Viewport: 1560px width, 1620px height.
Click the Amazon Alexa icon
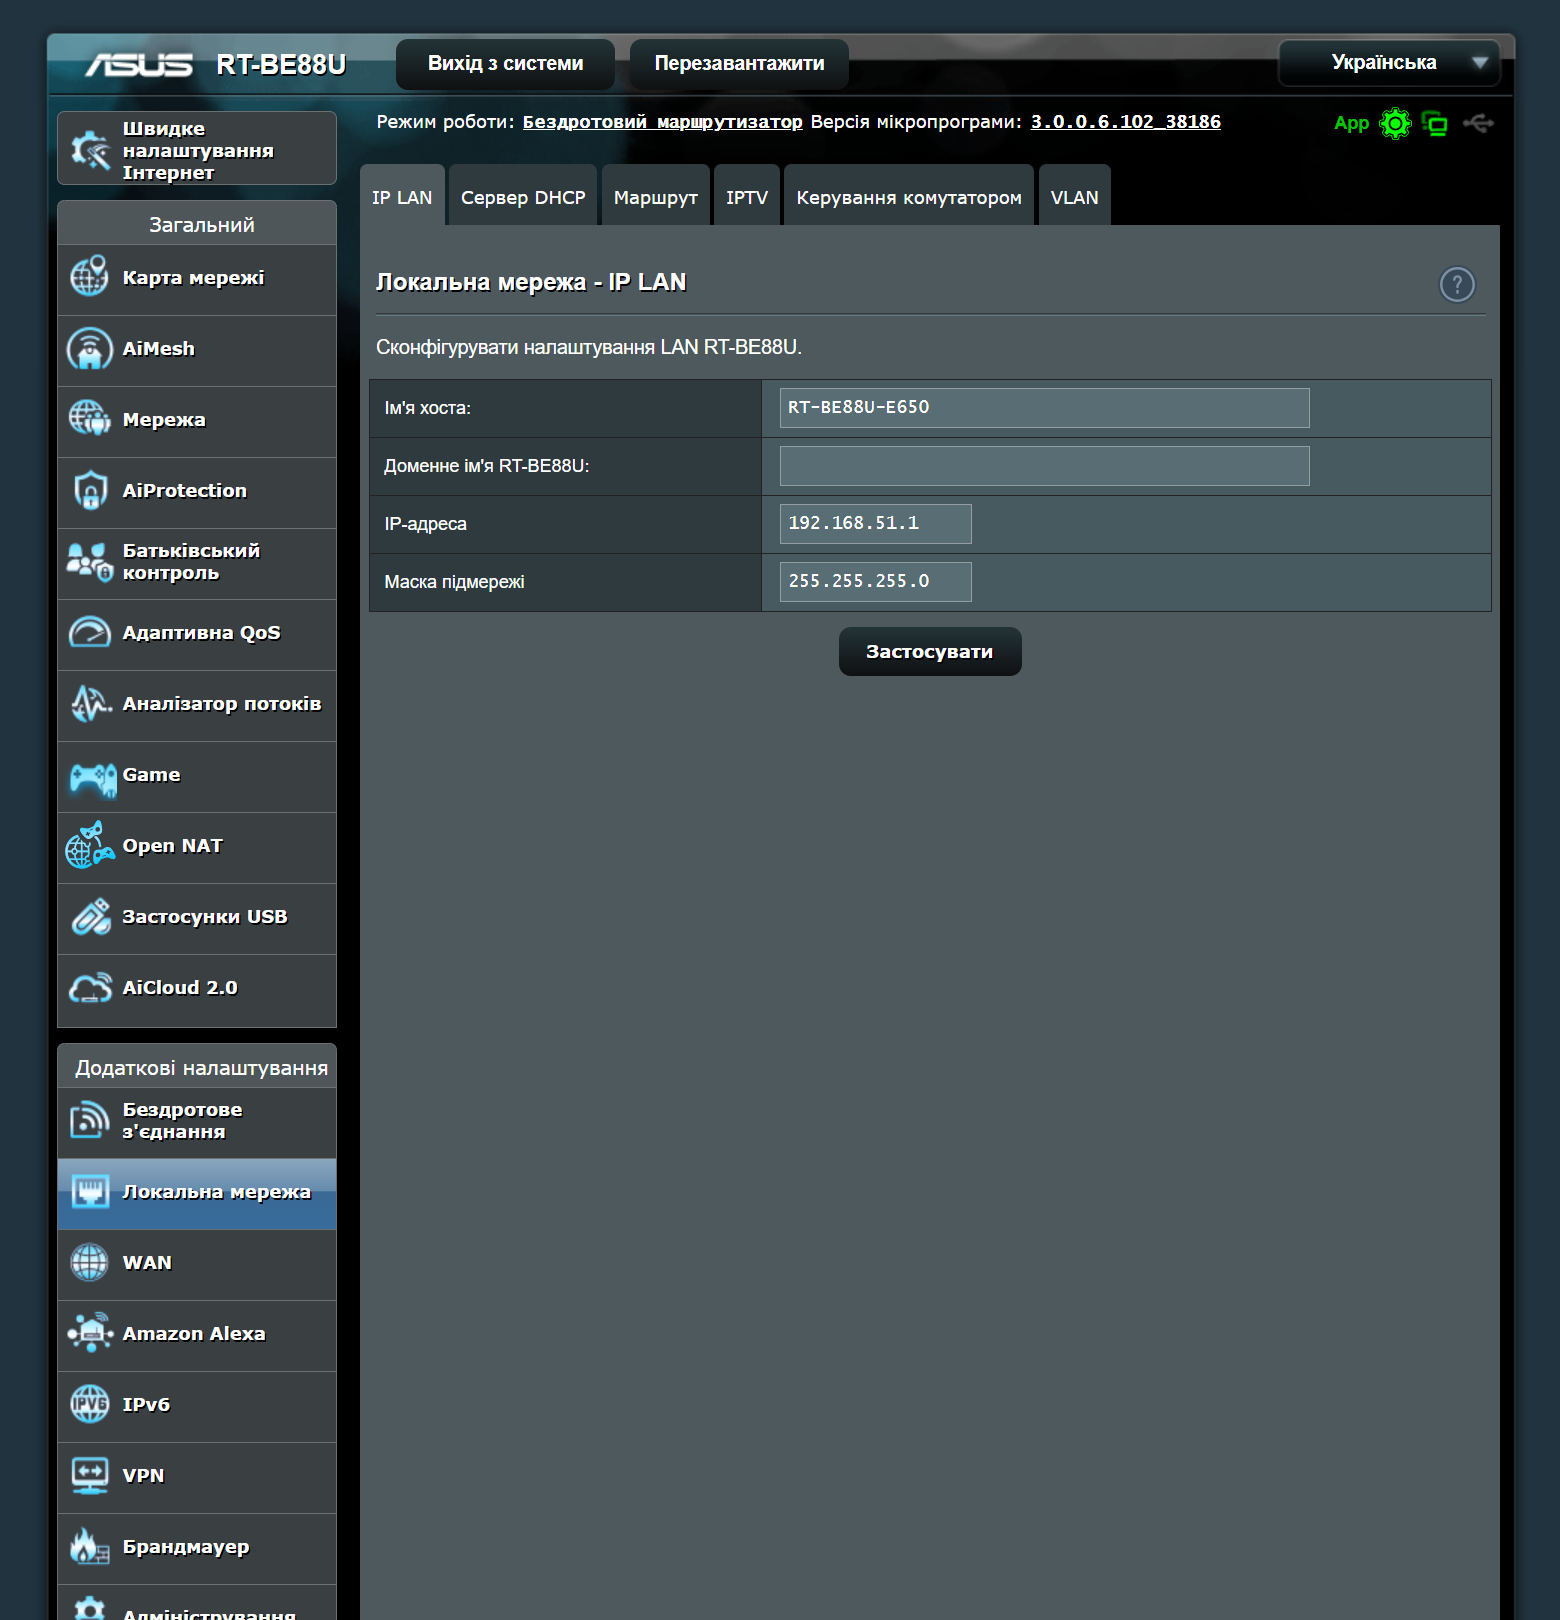(x=89, y=1333)
